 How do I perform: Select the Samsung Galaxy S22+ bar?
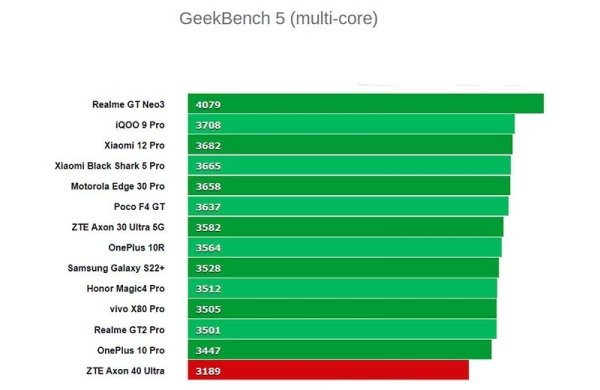coord(343,268)
